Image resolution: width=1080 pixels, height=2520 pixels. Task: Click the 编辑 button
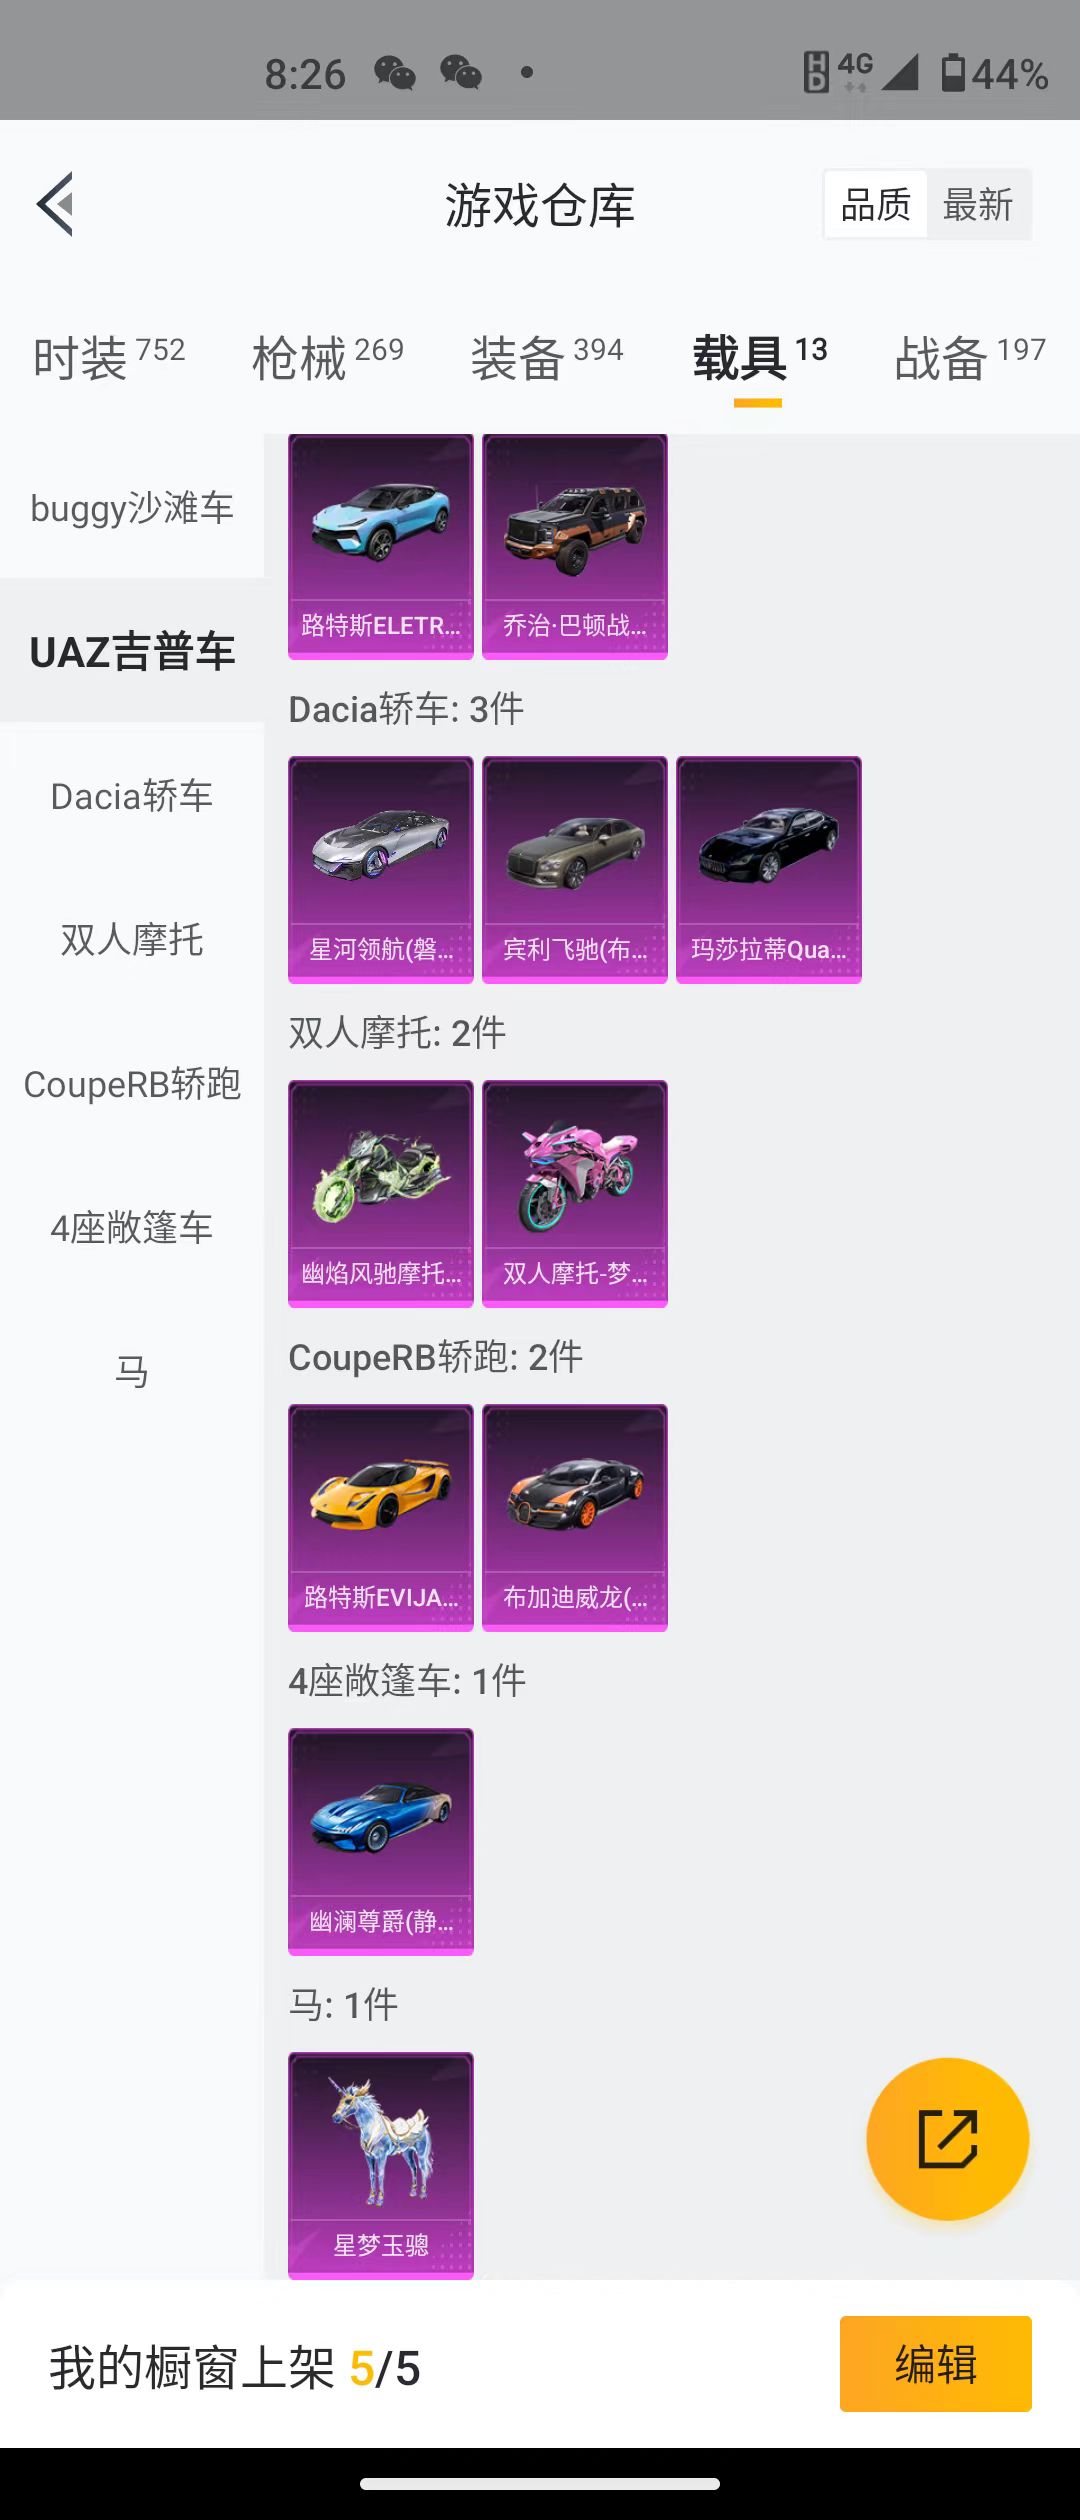tap(935, 2364)
